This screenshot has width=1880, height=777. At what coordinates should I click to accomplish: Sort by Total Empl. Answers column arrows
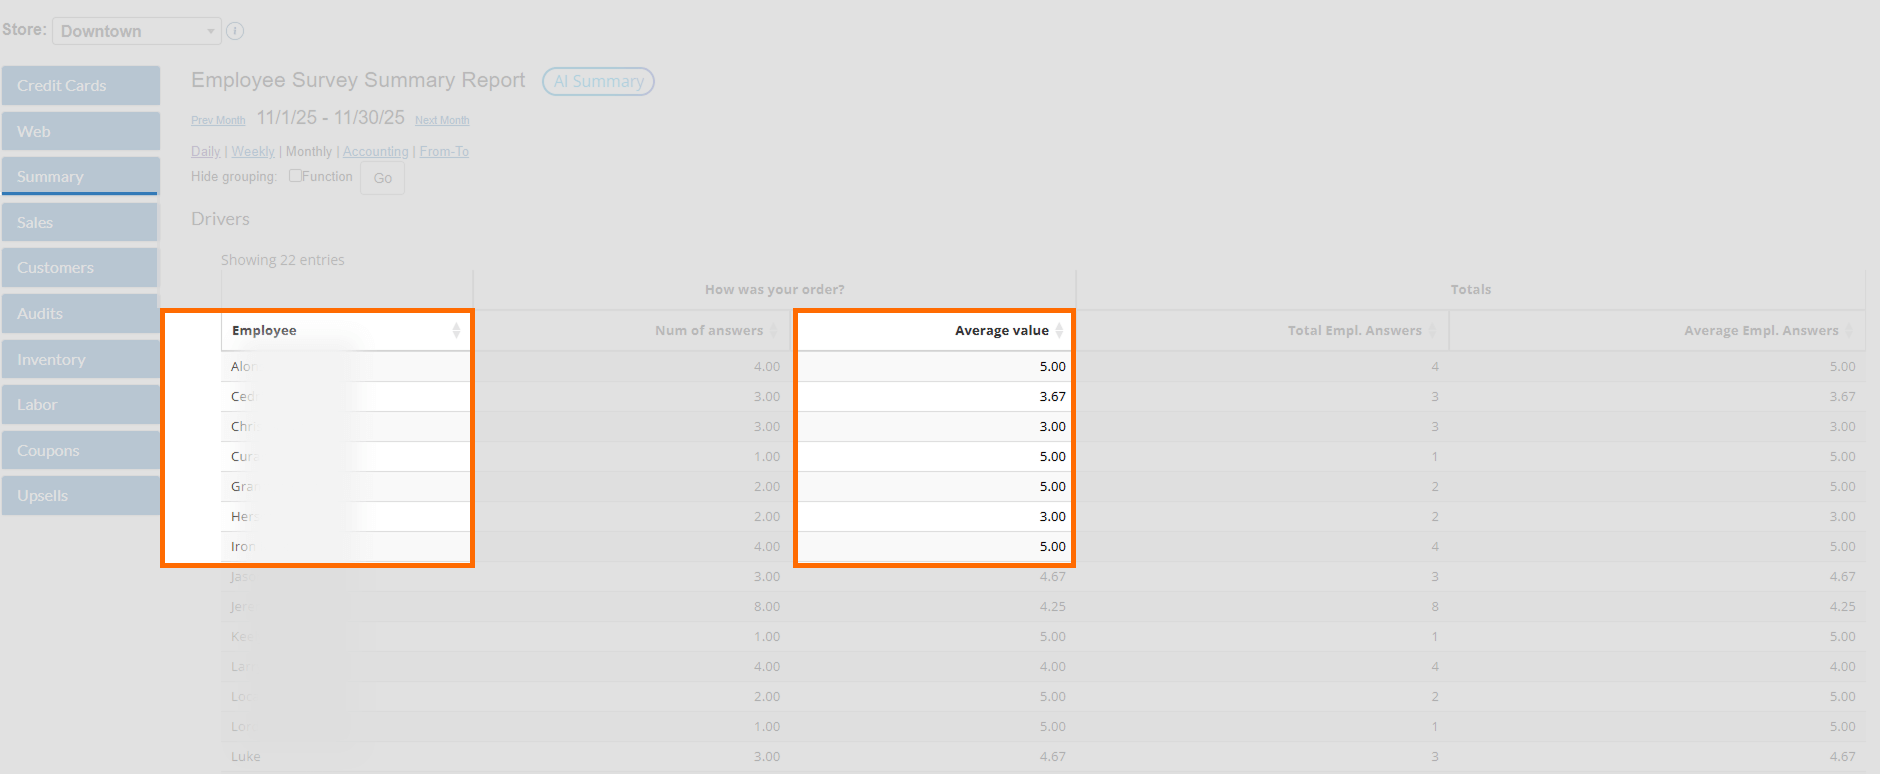(1432, 331)
